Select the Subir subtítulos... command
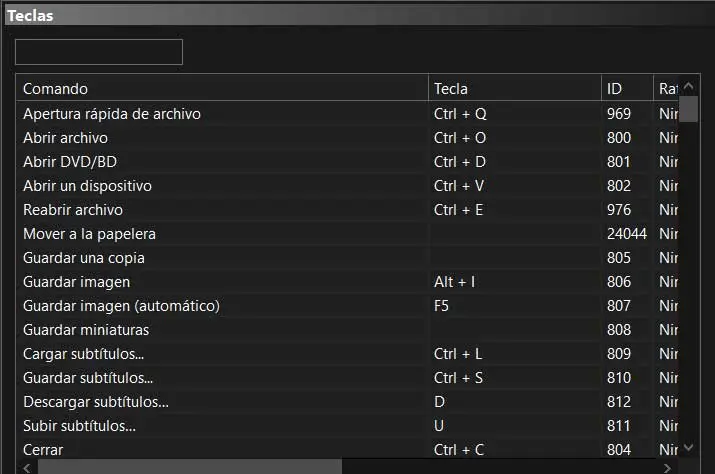The height and width of the screenshot is (474, 715). click(x=79, y=426)
